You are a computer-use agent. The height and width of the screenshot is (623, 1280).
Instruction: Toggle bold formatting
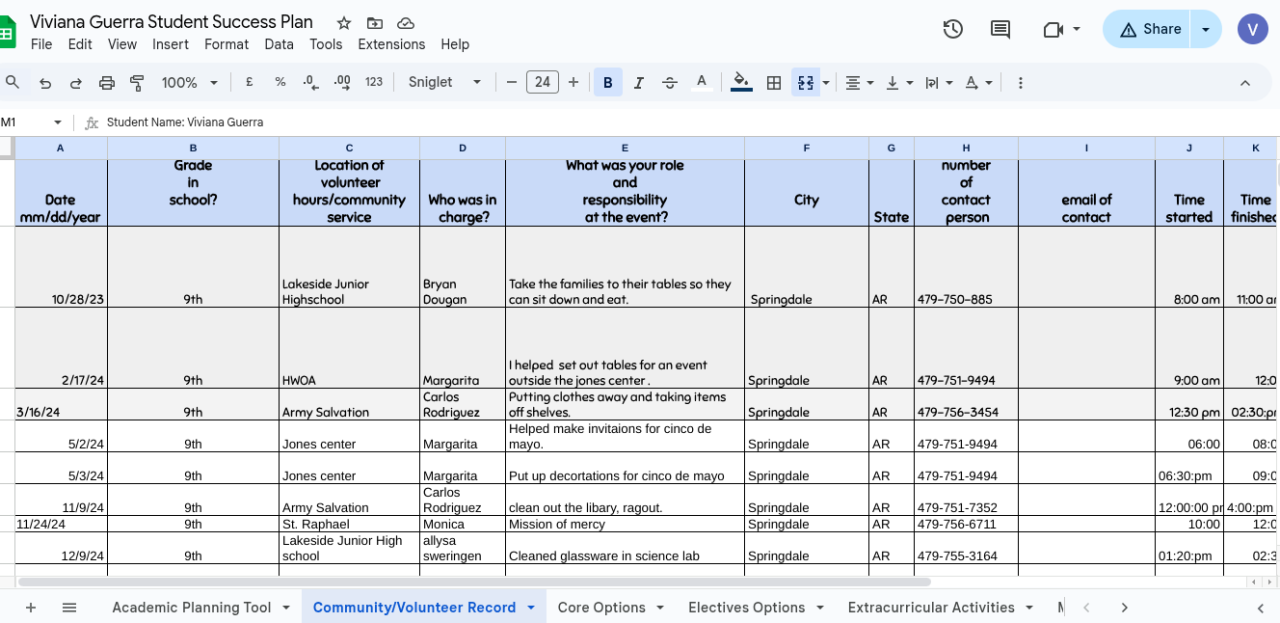pyautogui.click(x=607, y=83)
